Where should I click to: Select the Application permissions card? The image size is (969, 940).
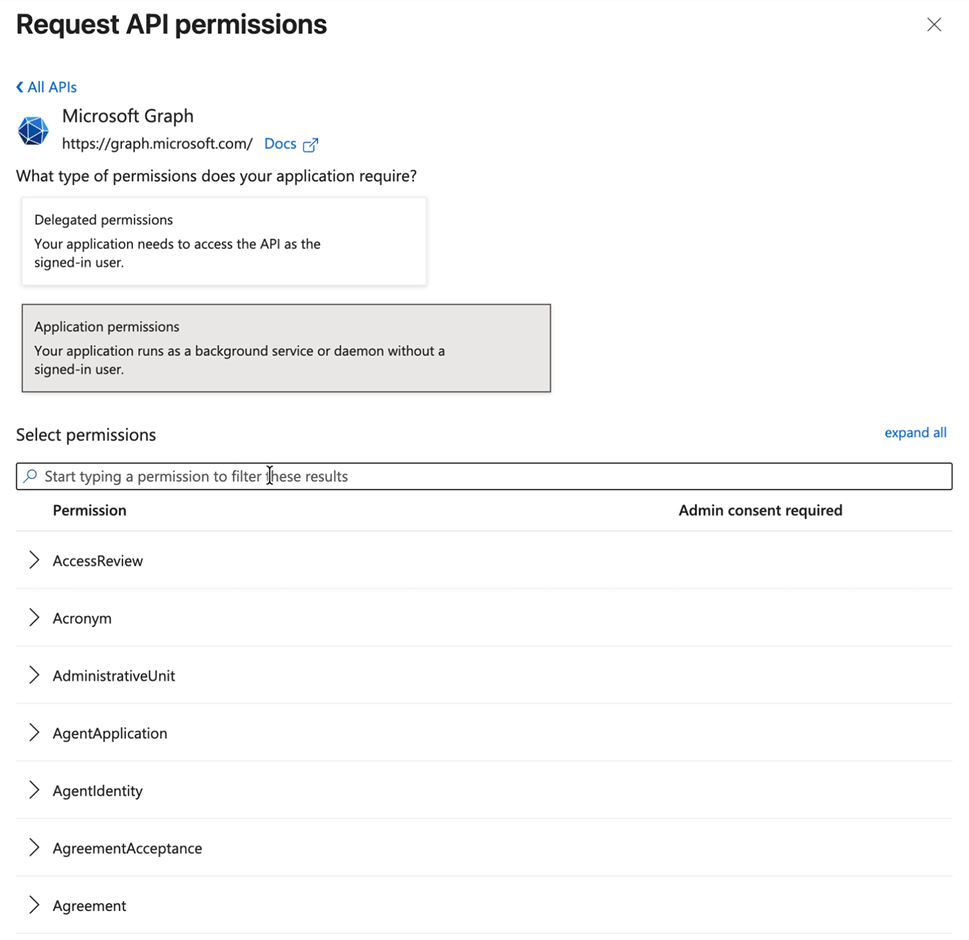286,348
